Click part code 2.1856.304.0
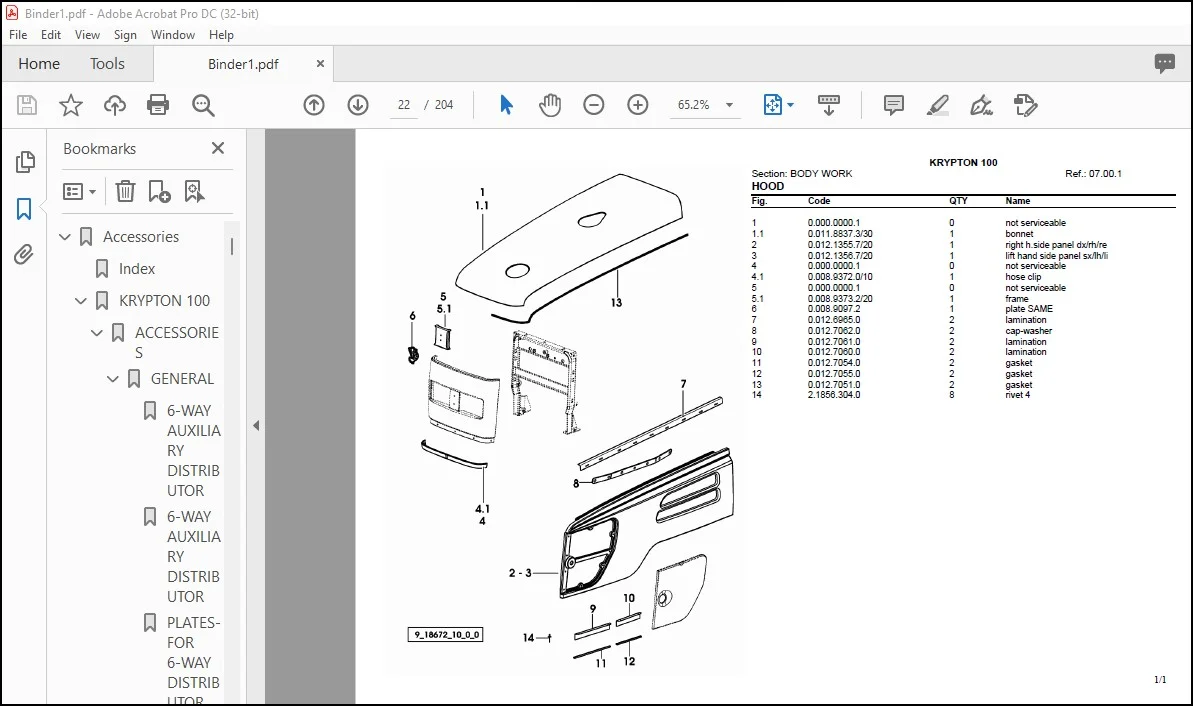 click(x=834, y=395)
